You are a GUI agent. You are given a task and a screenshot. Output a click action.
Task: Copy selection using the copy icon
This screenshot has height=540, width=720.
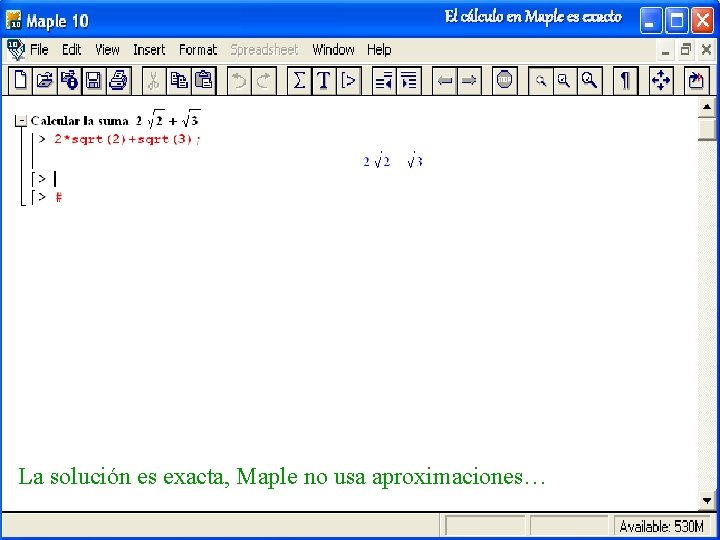click(x=179, y=81)
